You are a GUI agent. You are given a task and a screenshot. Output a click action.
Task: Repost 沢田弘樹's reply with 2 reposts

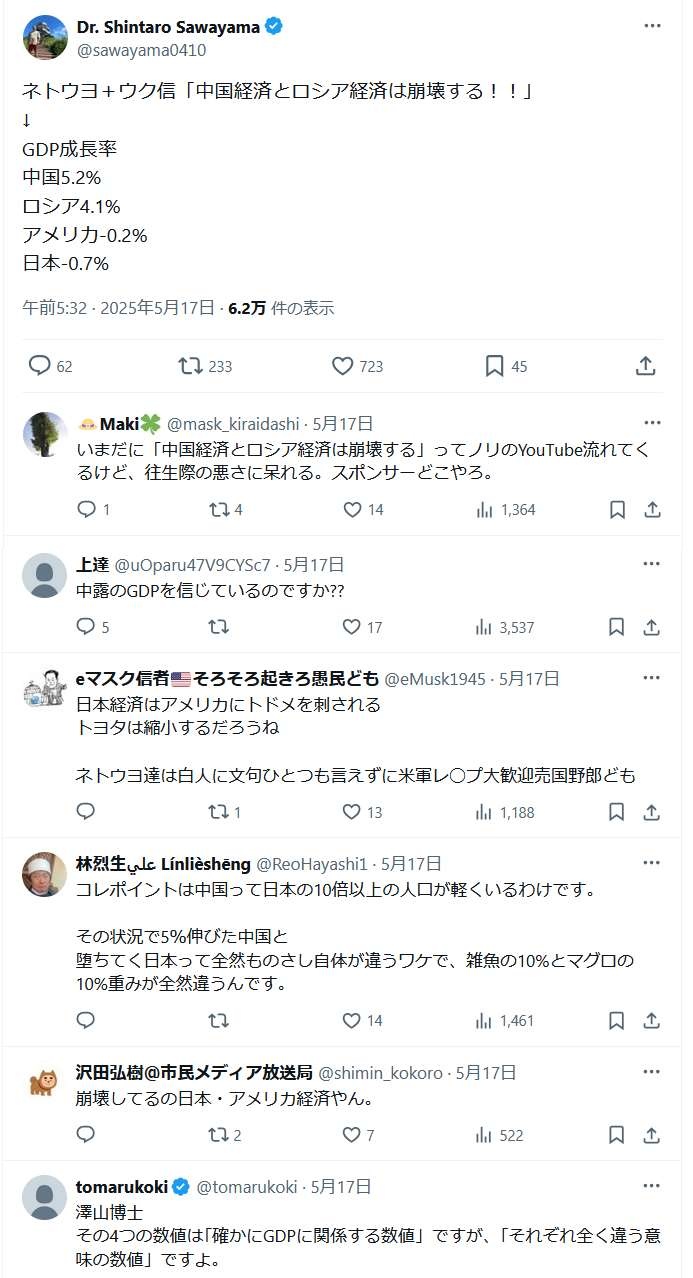[218, 1135]
